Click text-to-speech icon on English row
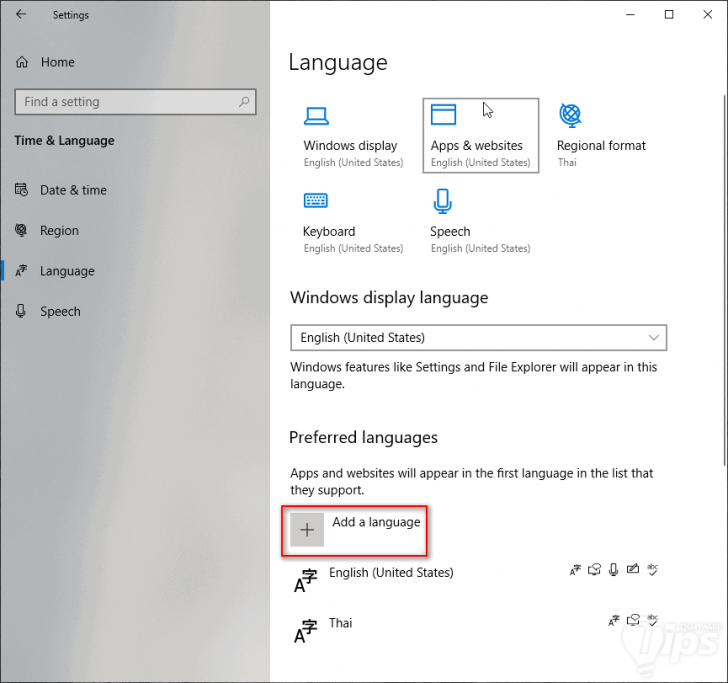This screenshot has height=683, width=728. 594,570
